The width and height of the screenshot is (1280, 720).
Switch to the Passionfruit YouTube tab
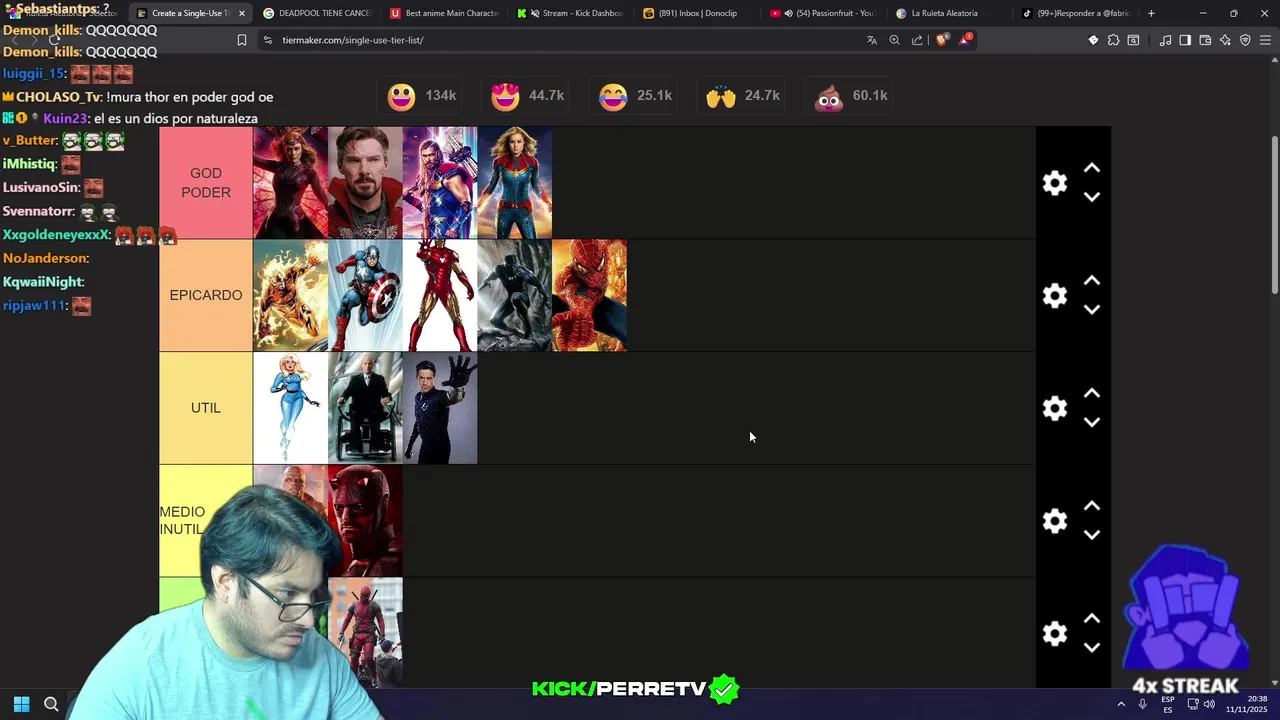coord(825,13)
